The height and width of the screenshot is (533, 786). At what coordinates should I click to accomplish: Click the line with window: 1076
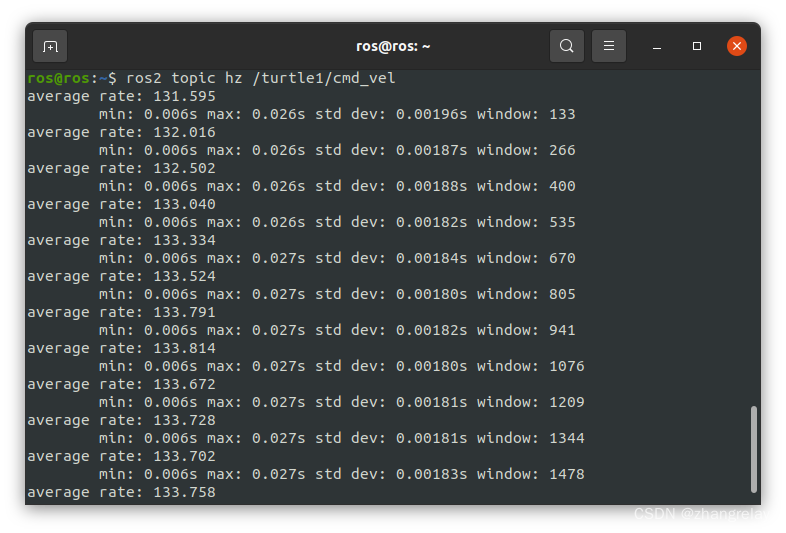341,367
